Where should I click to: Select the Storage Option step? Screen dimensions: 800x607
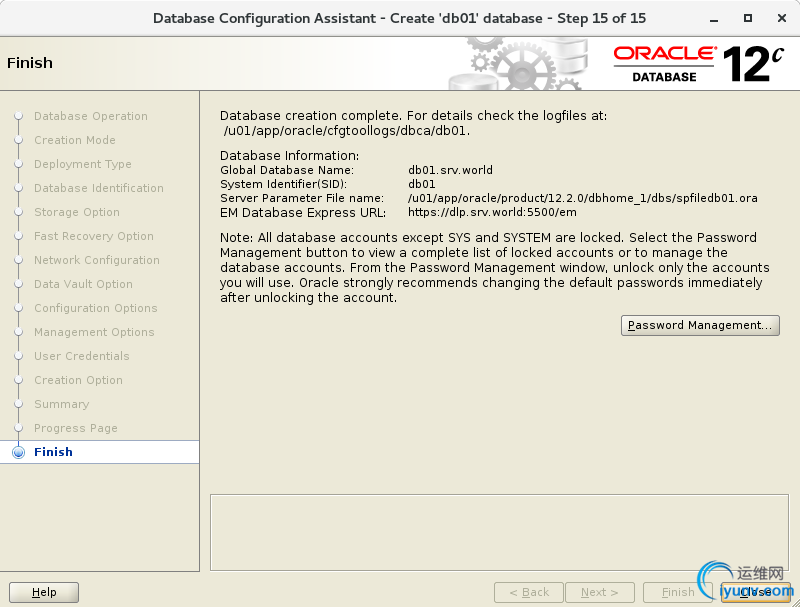[x=77, y=212]
